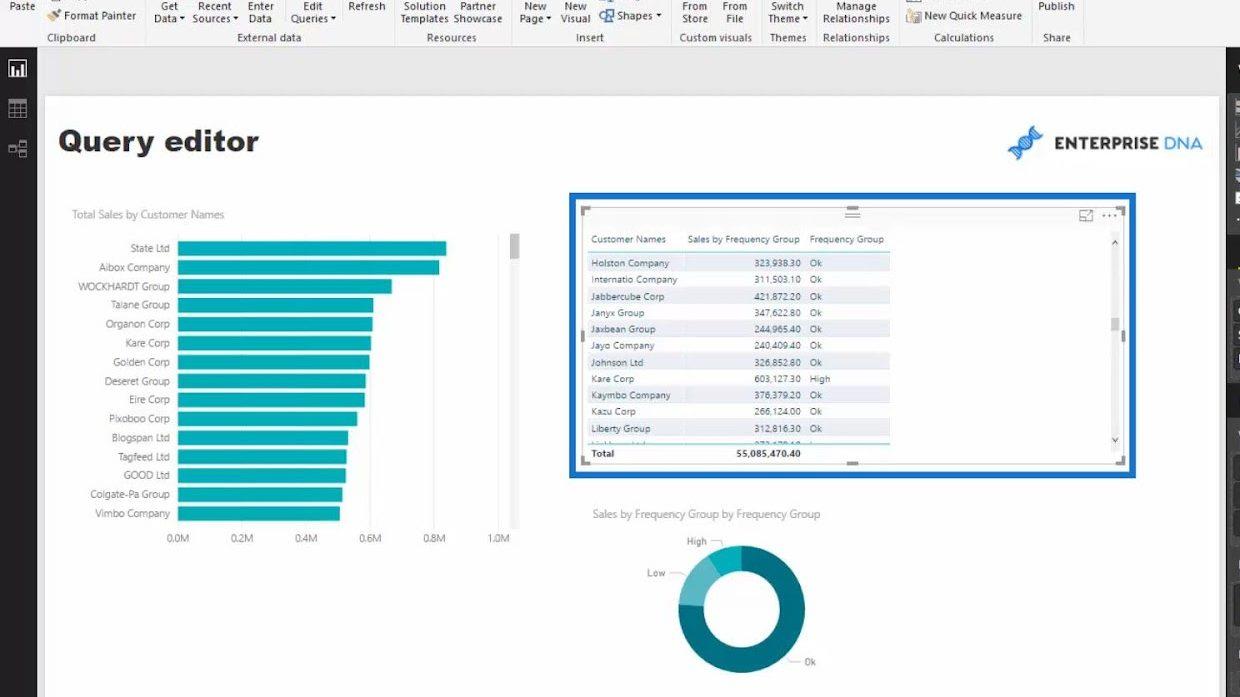The width and height of the screenshot is (1240, 697).
Task: Open Manage Relationships
Action: point(856,12)
